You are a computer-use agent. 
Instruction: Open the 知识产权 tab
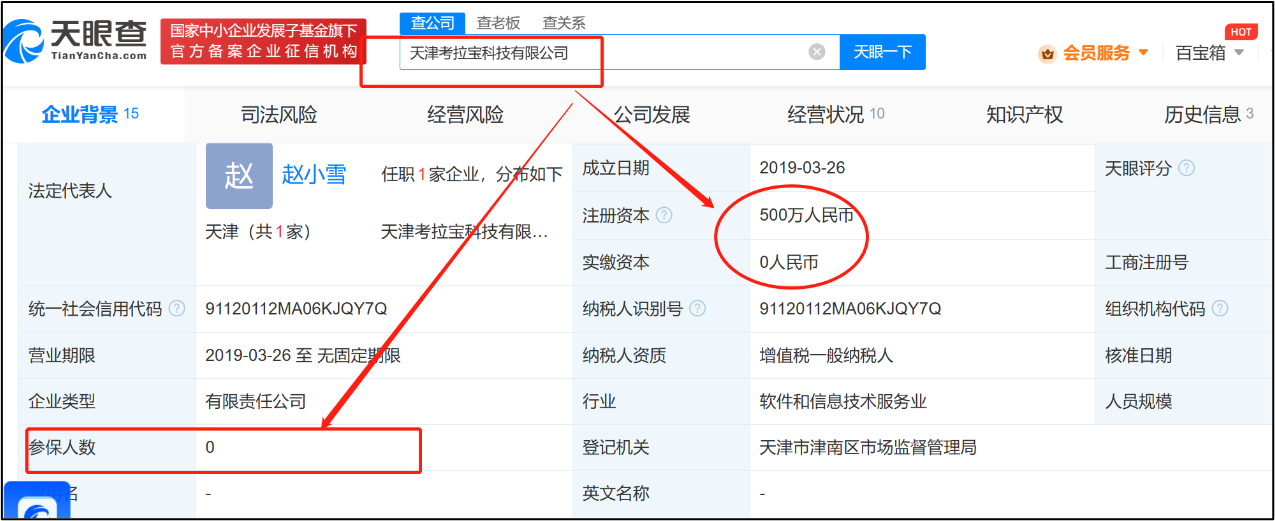coord(1024,115)
